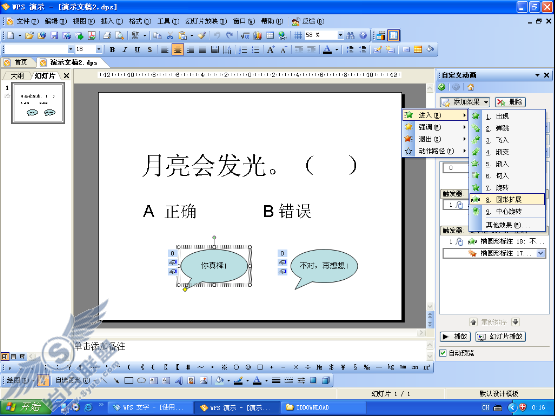Open the custom animation pane title dropdown
Screen dimensions: 555x416
[537, 75]
